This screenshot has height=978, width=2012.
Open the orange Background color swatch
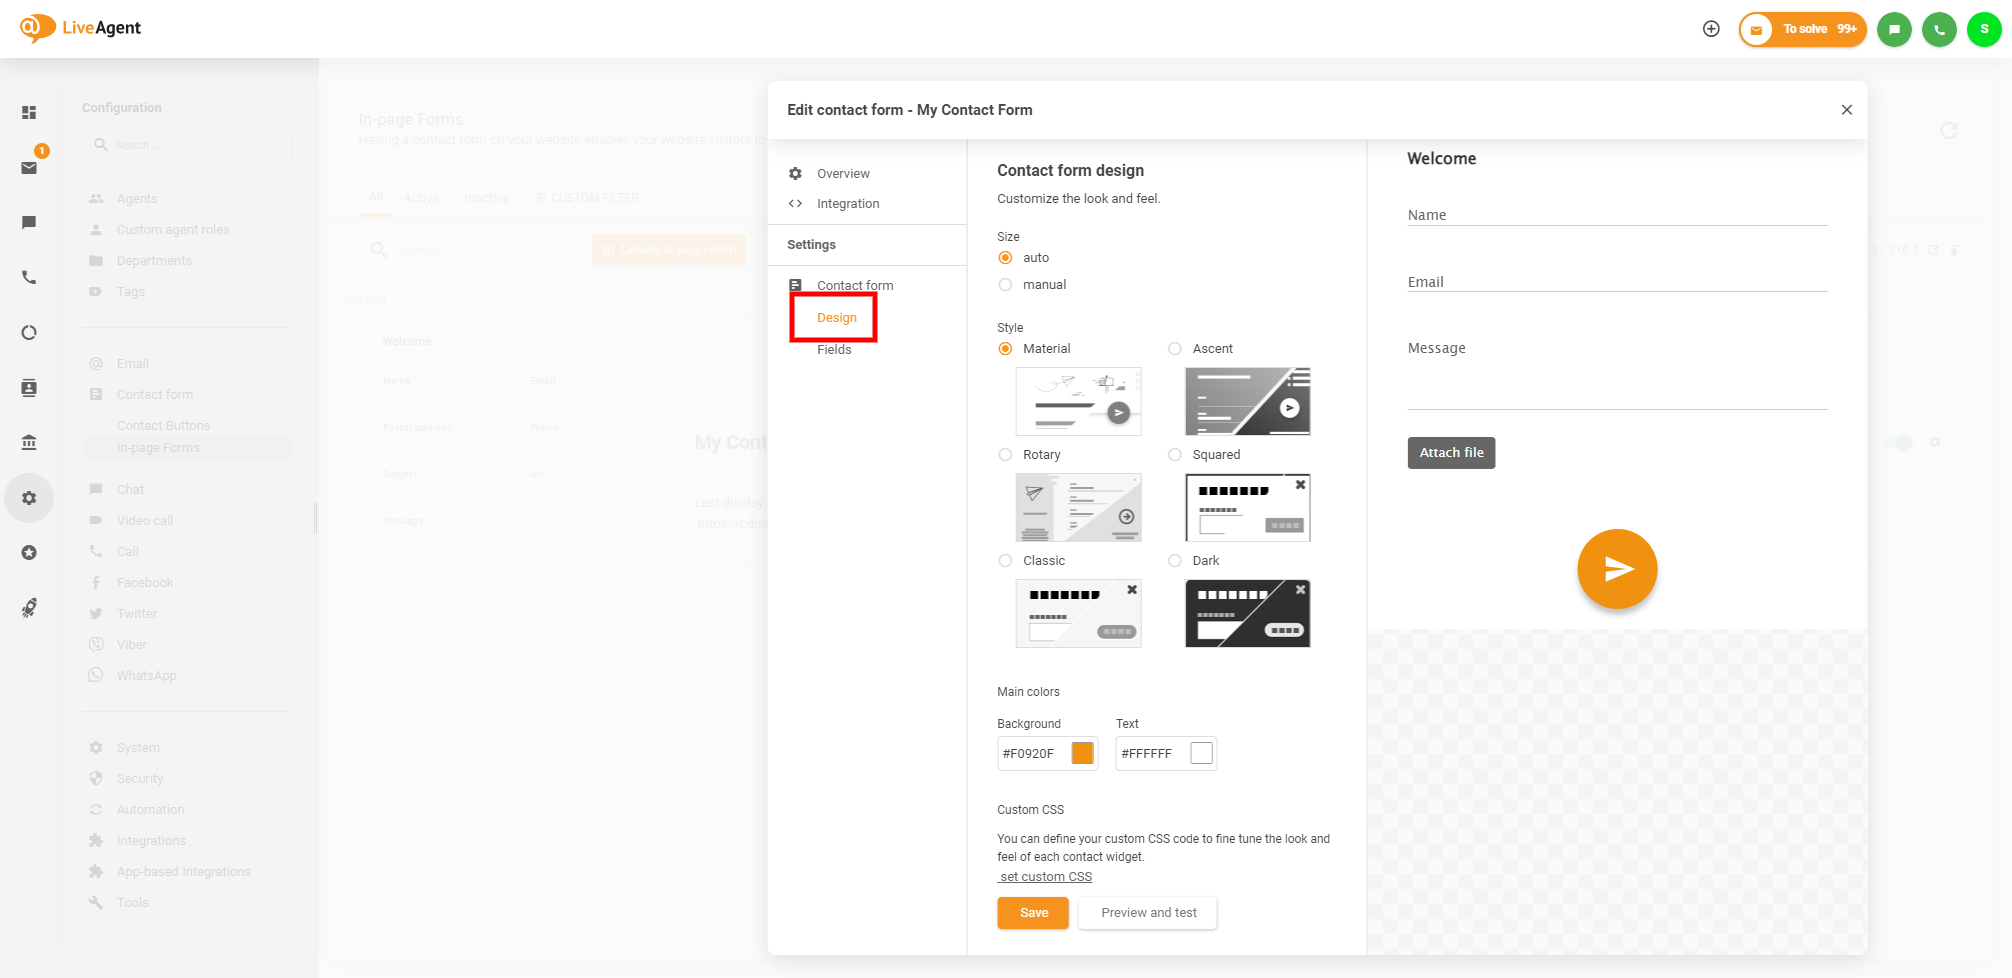[1081, 753]
